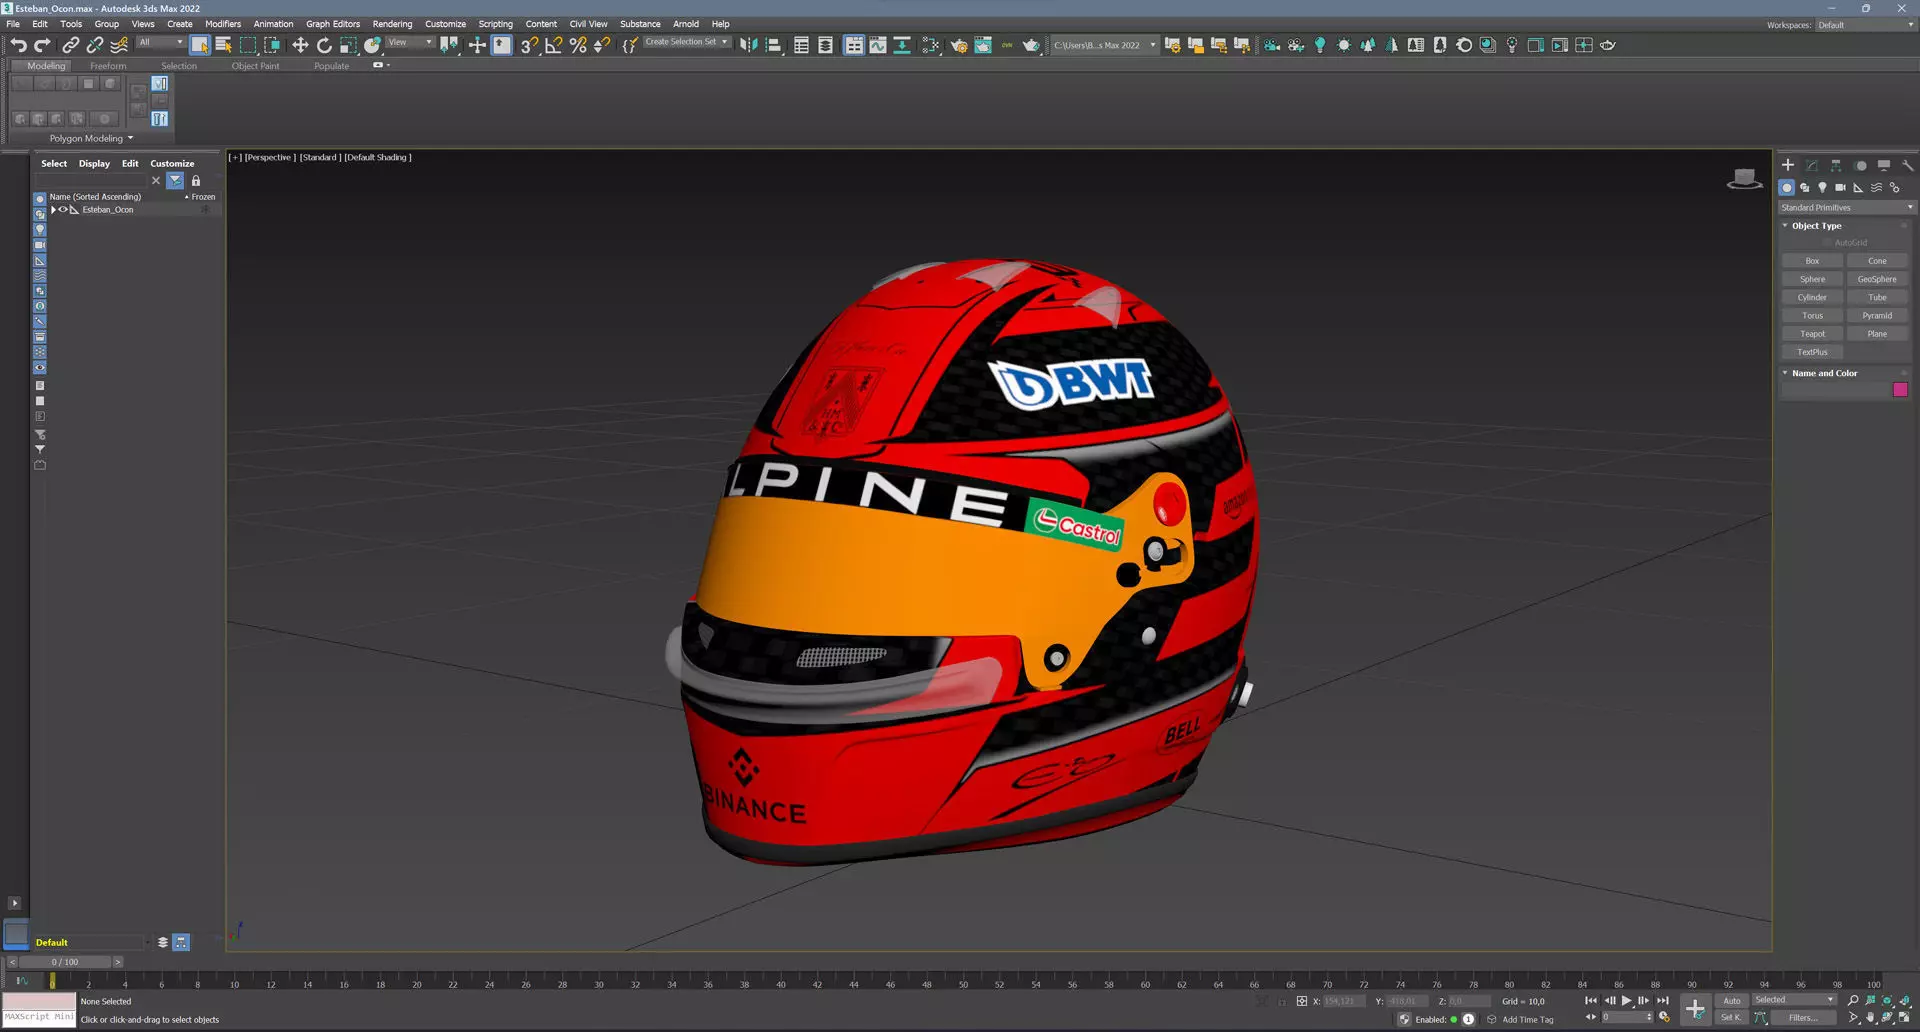Toggle the Scene Explorer lock icon
1920x1032 pixels.
point(196,181)
